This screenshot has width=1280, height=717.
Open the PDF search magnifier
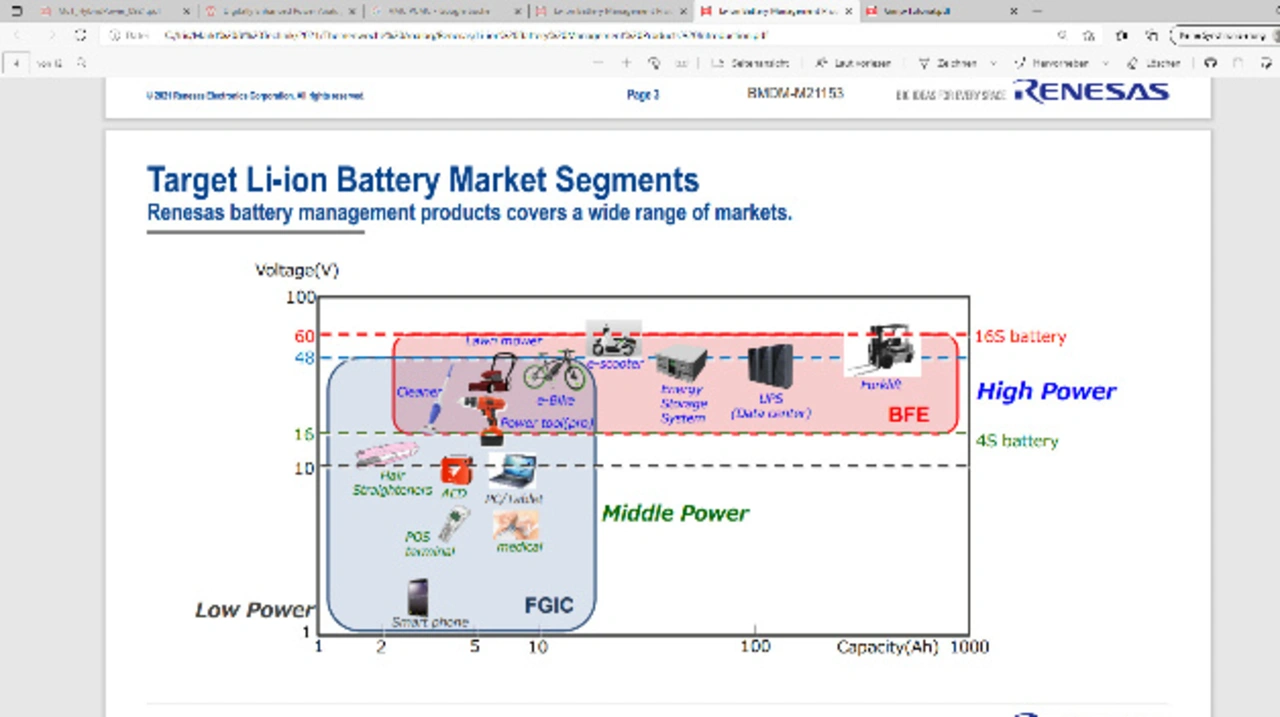click(x=81, y=63)
